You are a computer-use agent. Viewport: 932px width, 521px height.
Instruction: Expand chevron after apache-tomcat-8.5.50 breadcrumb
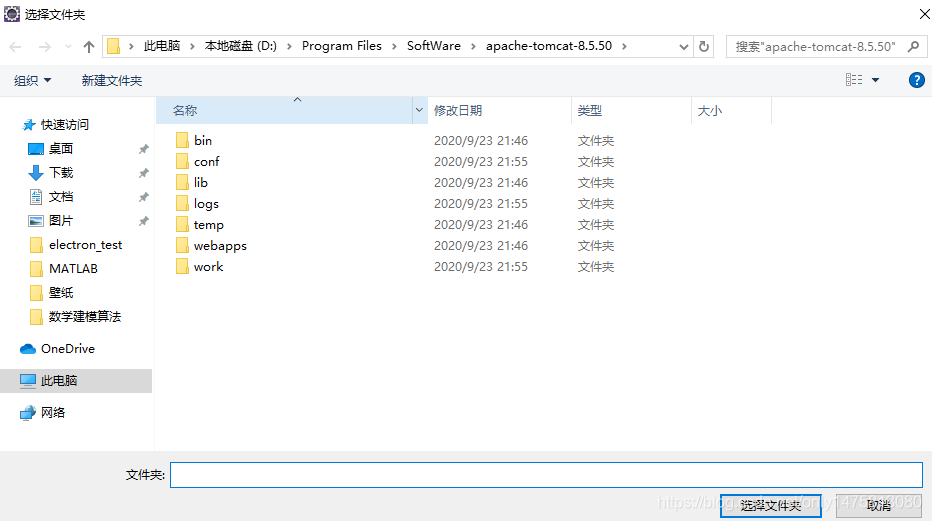pos(624,46)
